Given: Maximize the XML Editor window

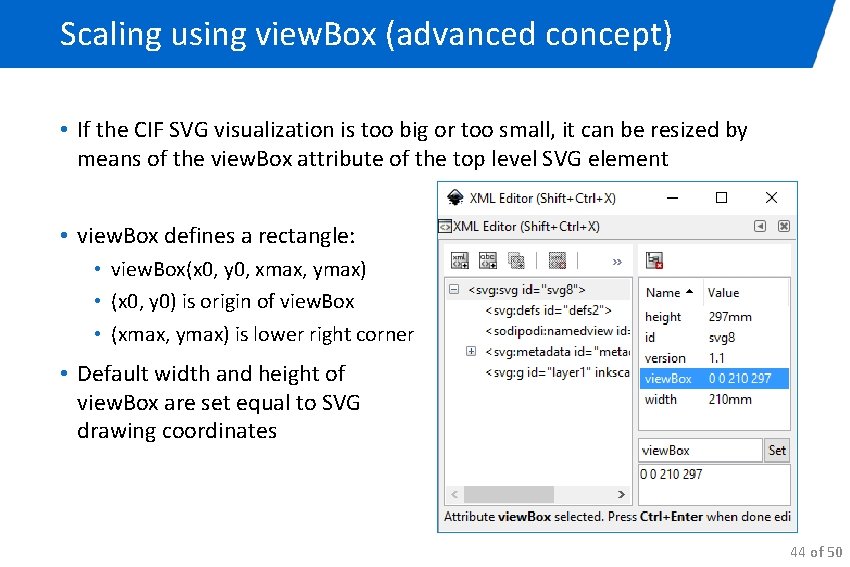Looking at the screenshot, I should click(x=722, y=198).
